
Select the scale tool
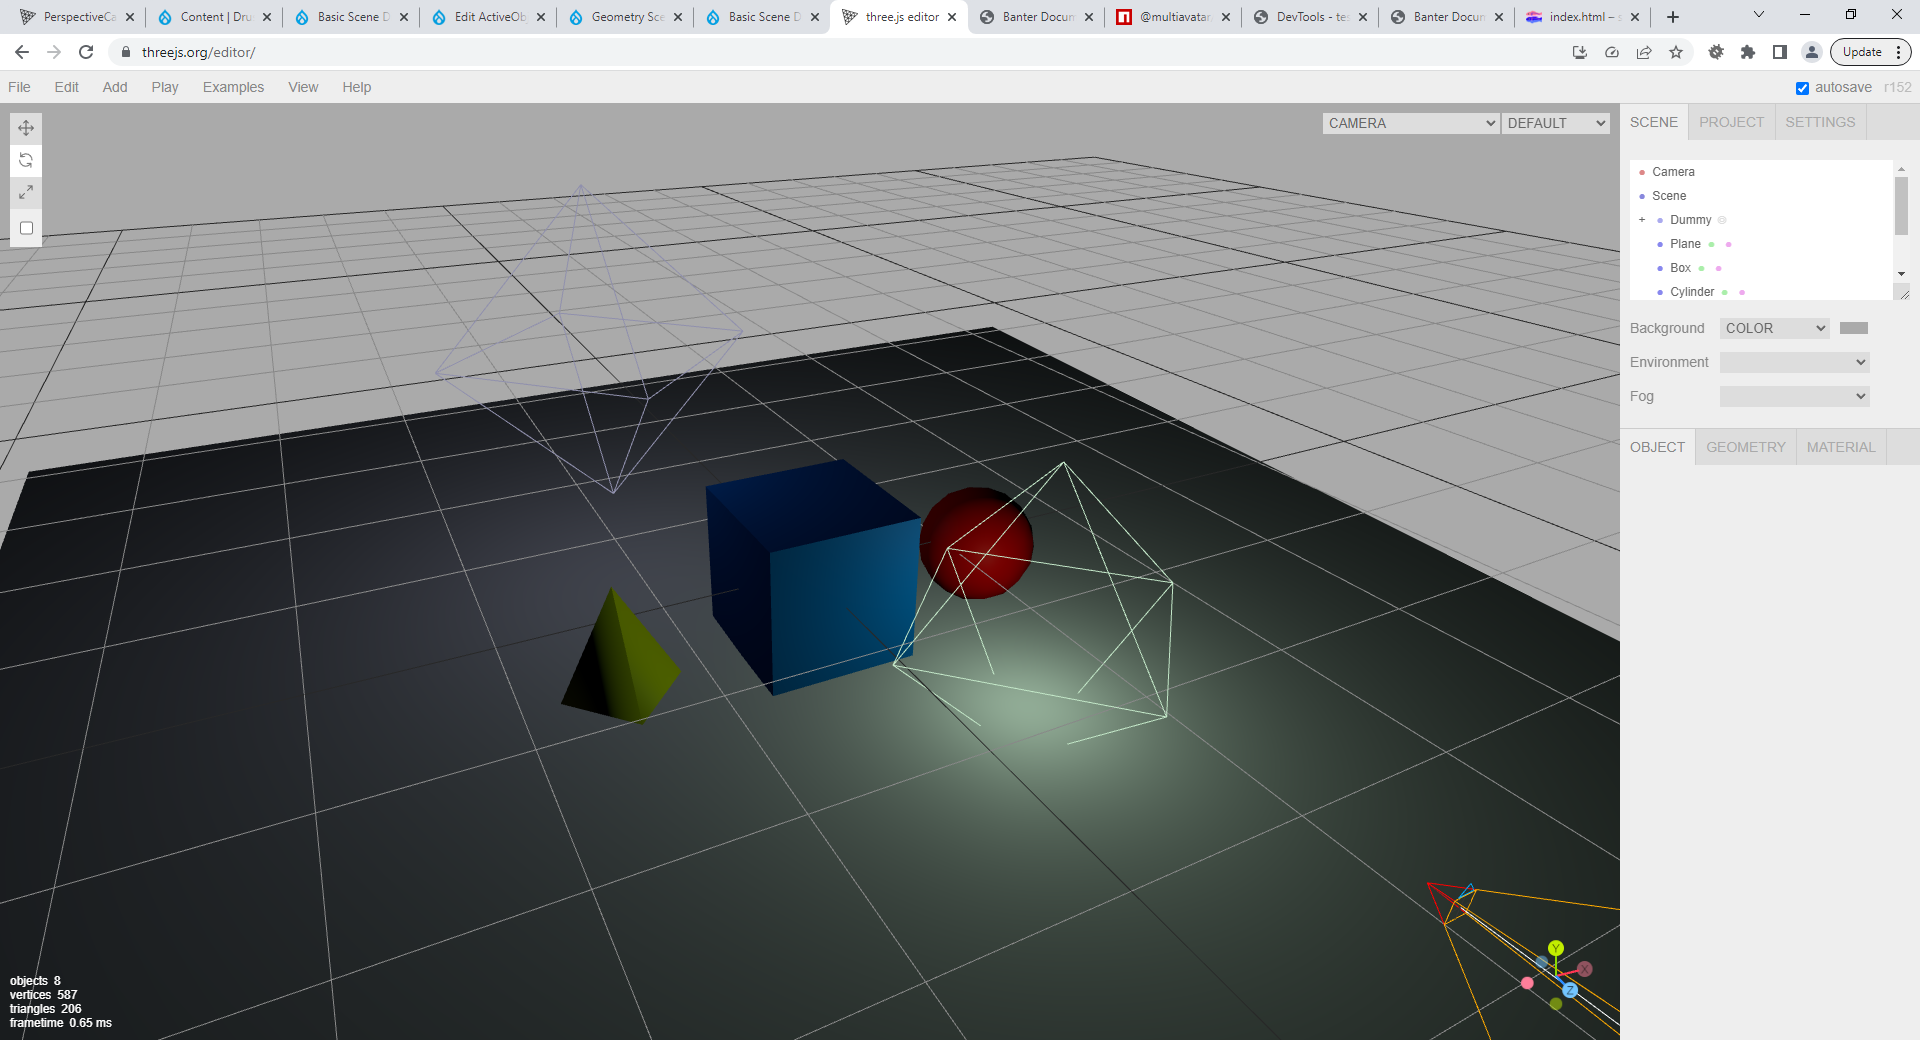pos(26,192)
